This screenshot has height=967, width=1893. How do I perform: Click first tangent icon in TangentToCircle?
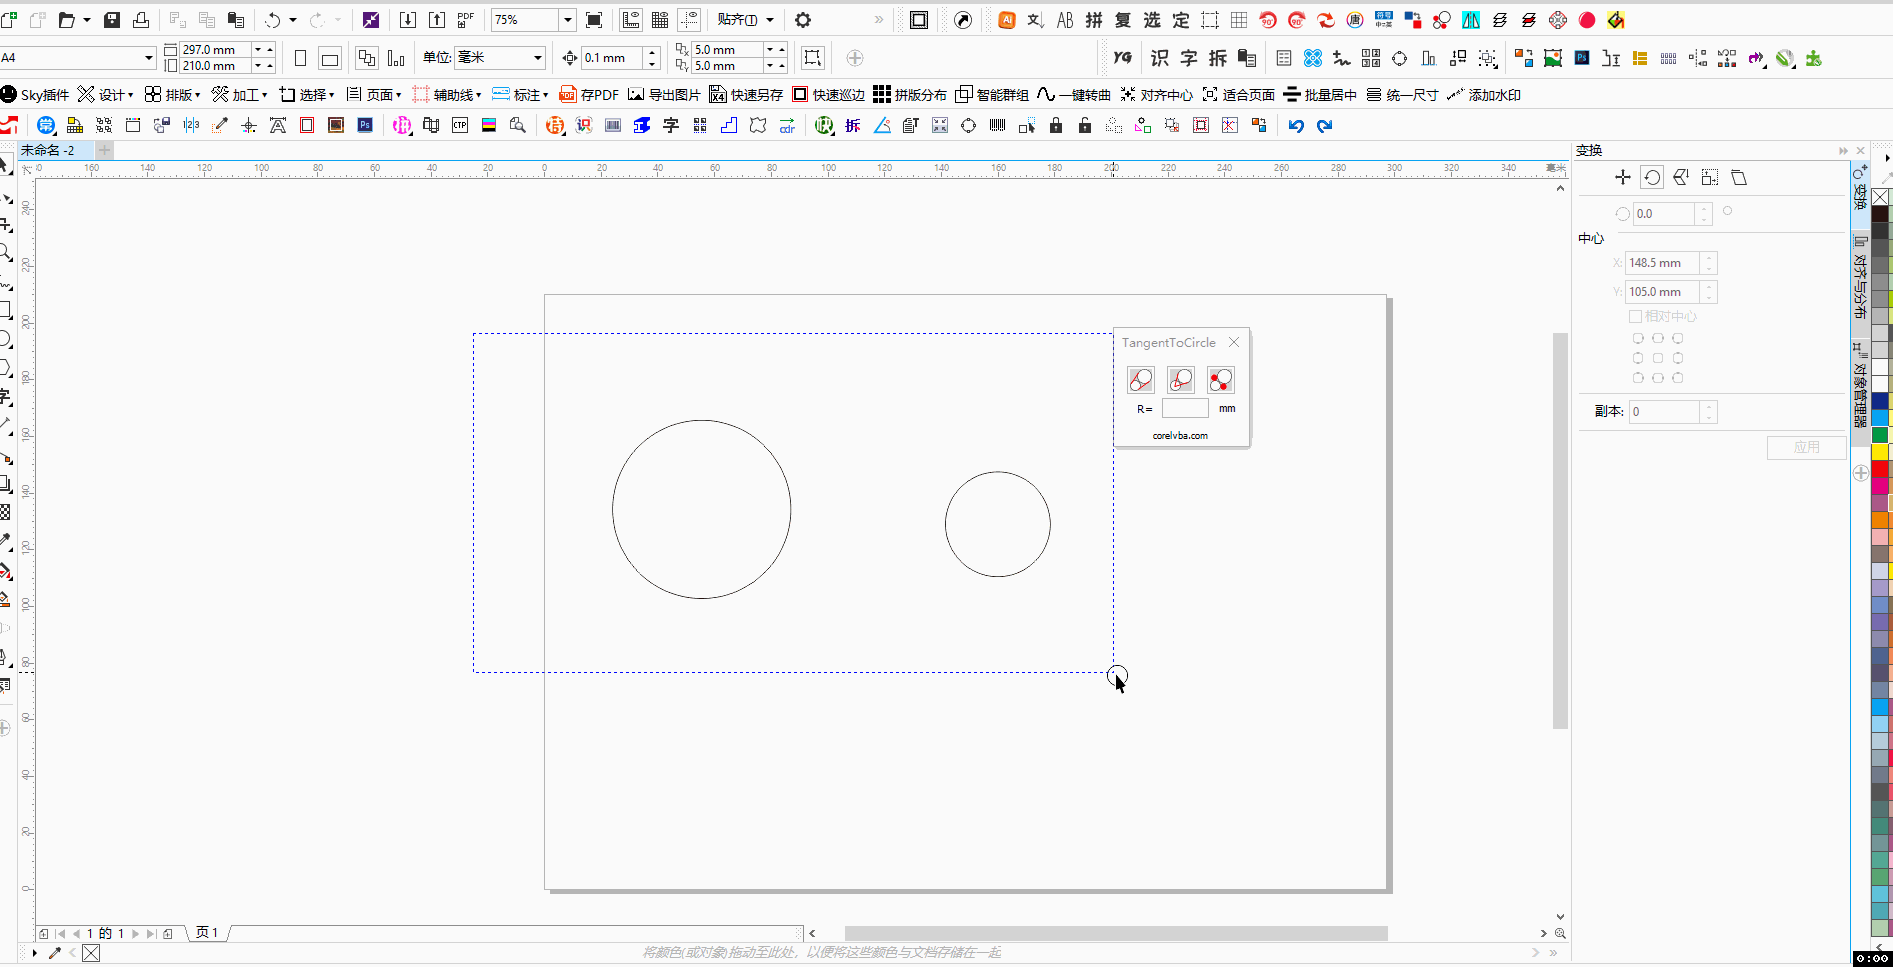pos(1140,380)
